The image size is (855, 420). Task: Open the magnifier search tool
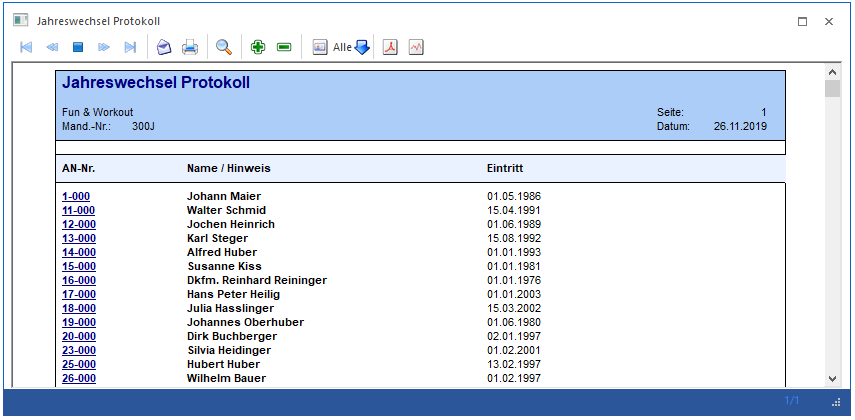point(224,47)
